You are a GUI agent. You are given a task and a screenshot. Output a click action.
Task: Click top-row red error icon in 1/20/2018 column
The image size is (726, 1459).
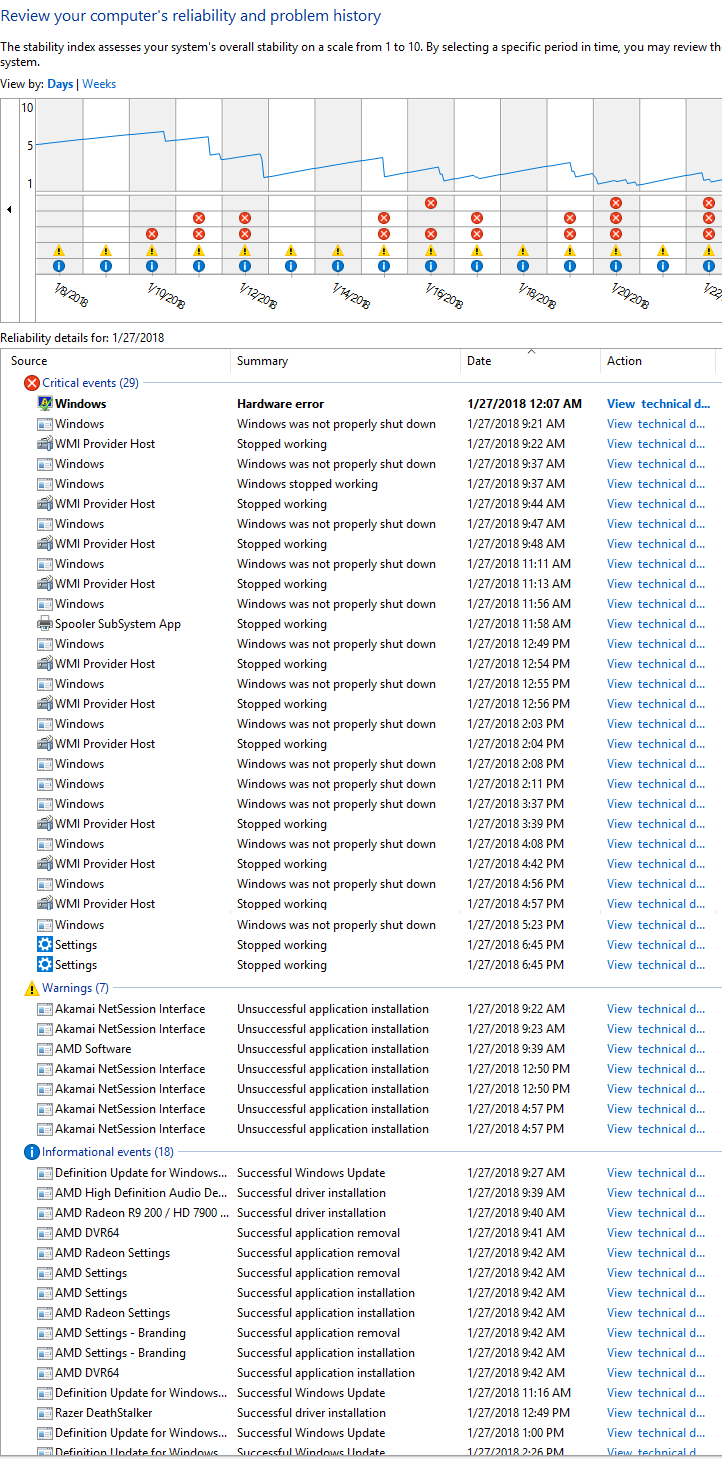pyautogui.click(x=616, y=203)
